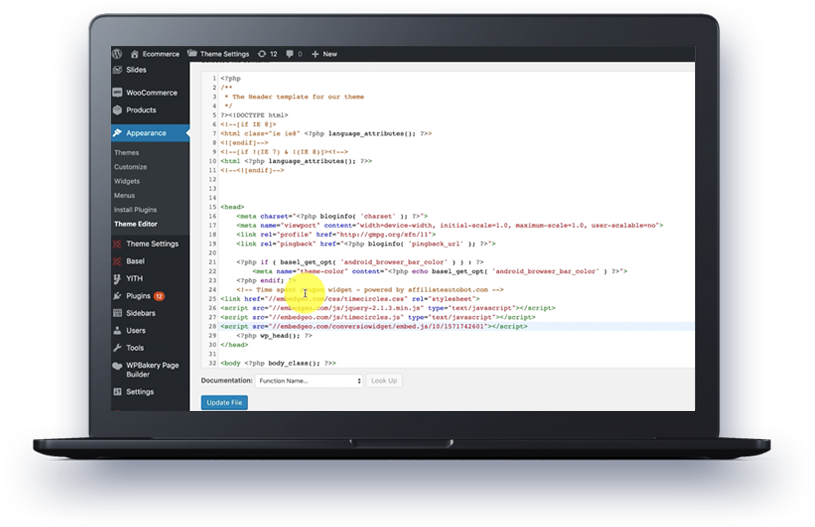This screenshot has width=815, height=527.
Task: Open Install Plugins submenu item
Action: coord(135,209)
